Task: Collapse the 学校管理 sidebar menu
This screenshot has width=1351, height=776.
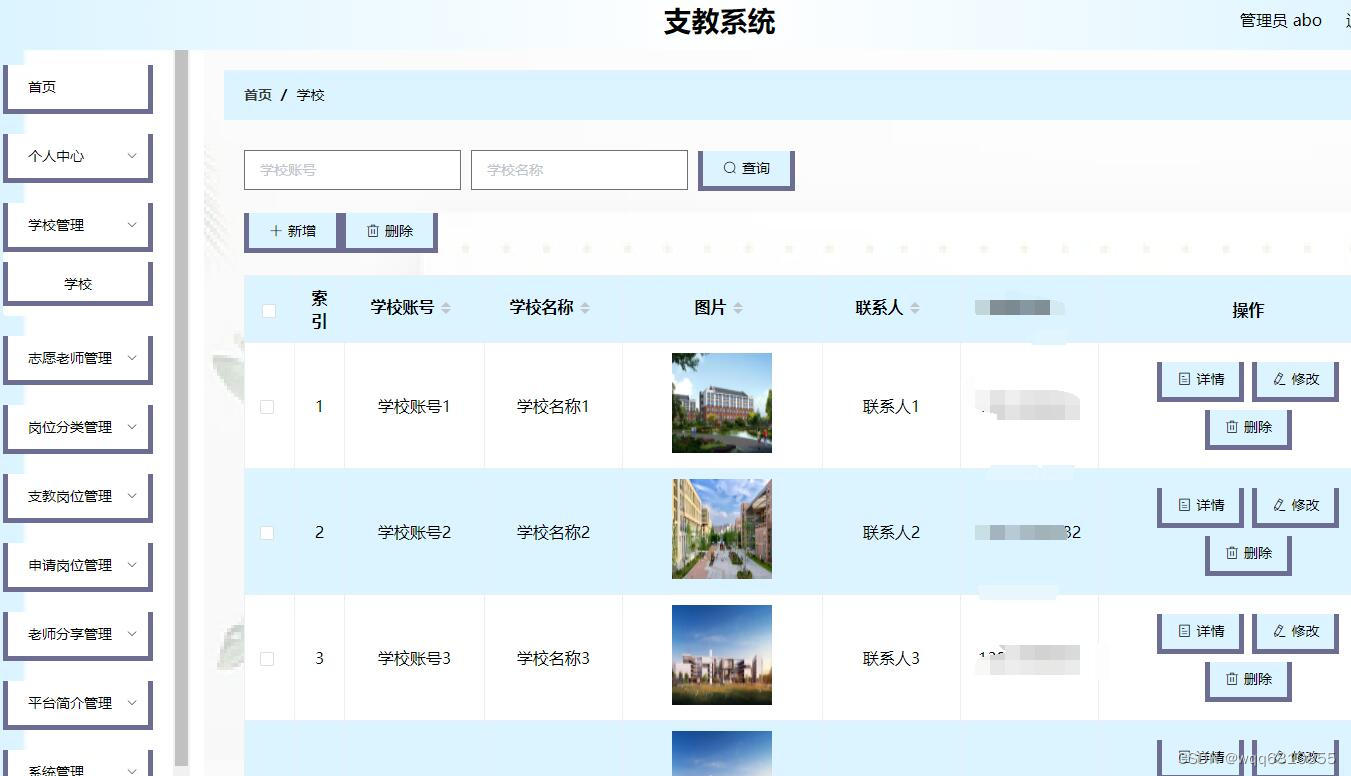Action: [78, 226]
